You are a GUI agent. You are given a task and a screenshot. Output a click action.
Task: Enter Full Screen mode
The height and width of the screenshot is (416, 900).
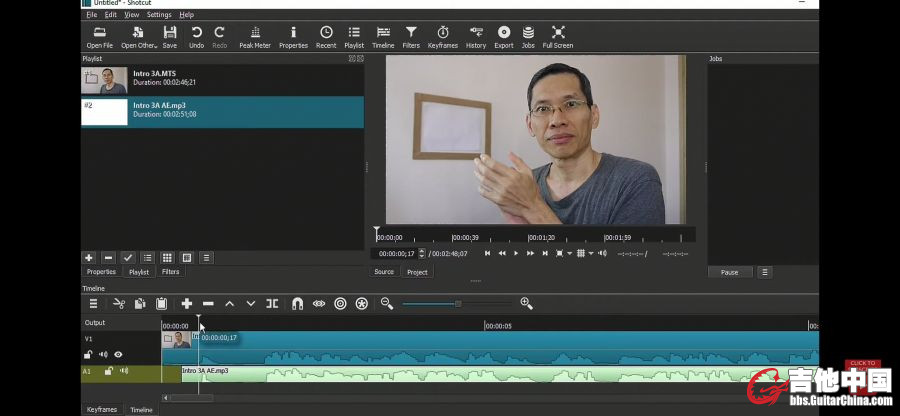pos(558,37)
